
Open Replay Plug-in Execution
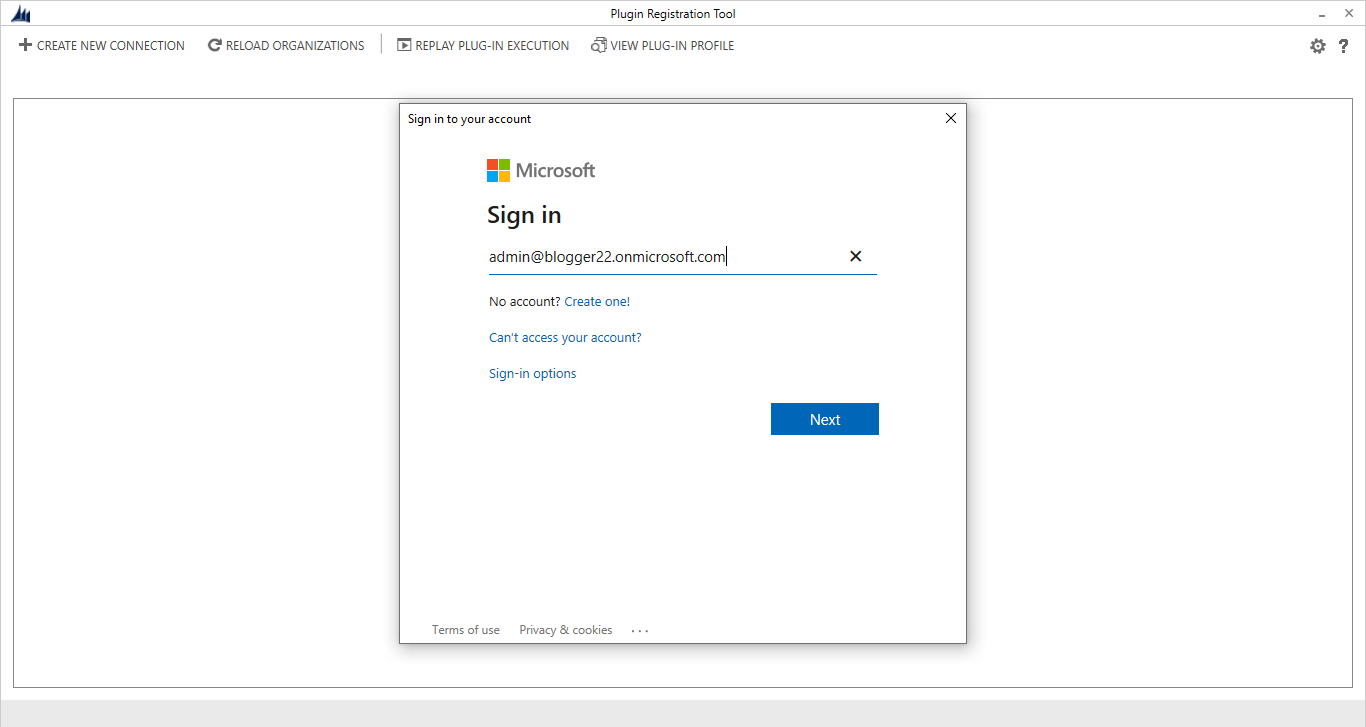pos(483,45)
